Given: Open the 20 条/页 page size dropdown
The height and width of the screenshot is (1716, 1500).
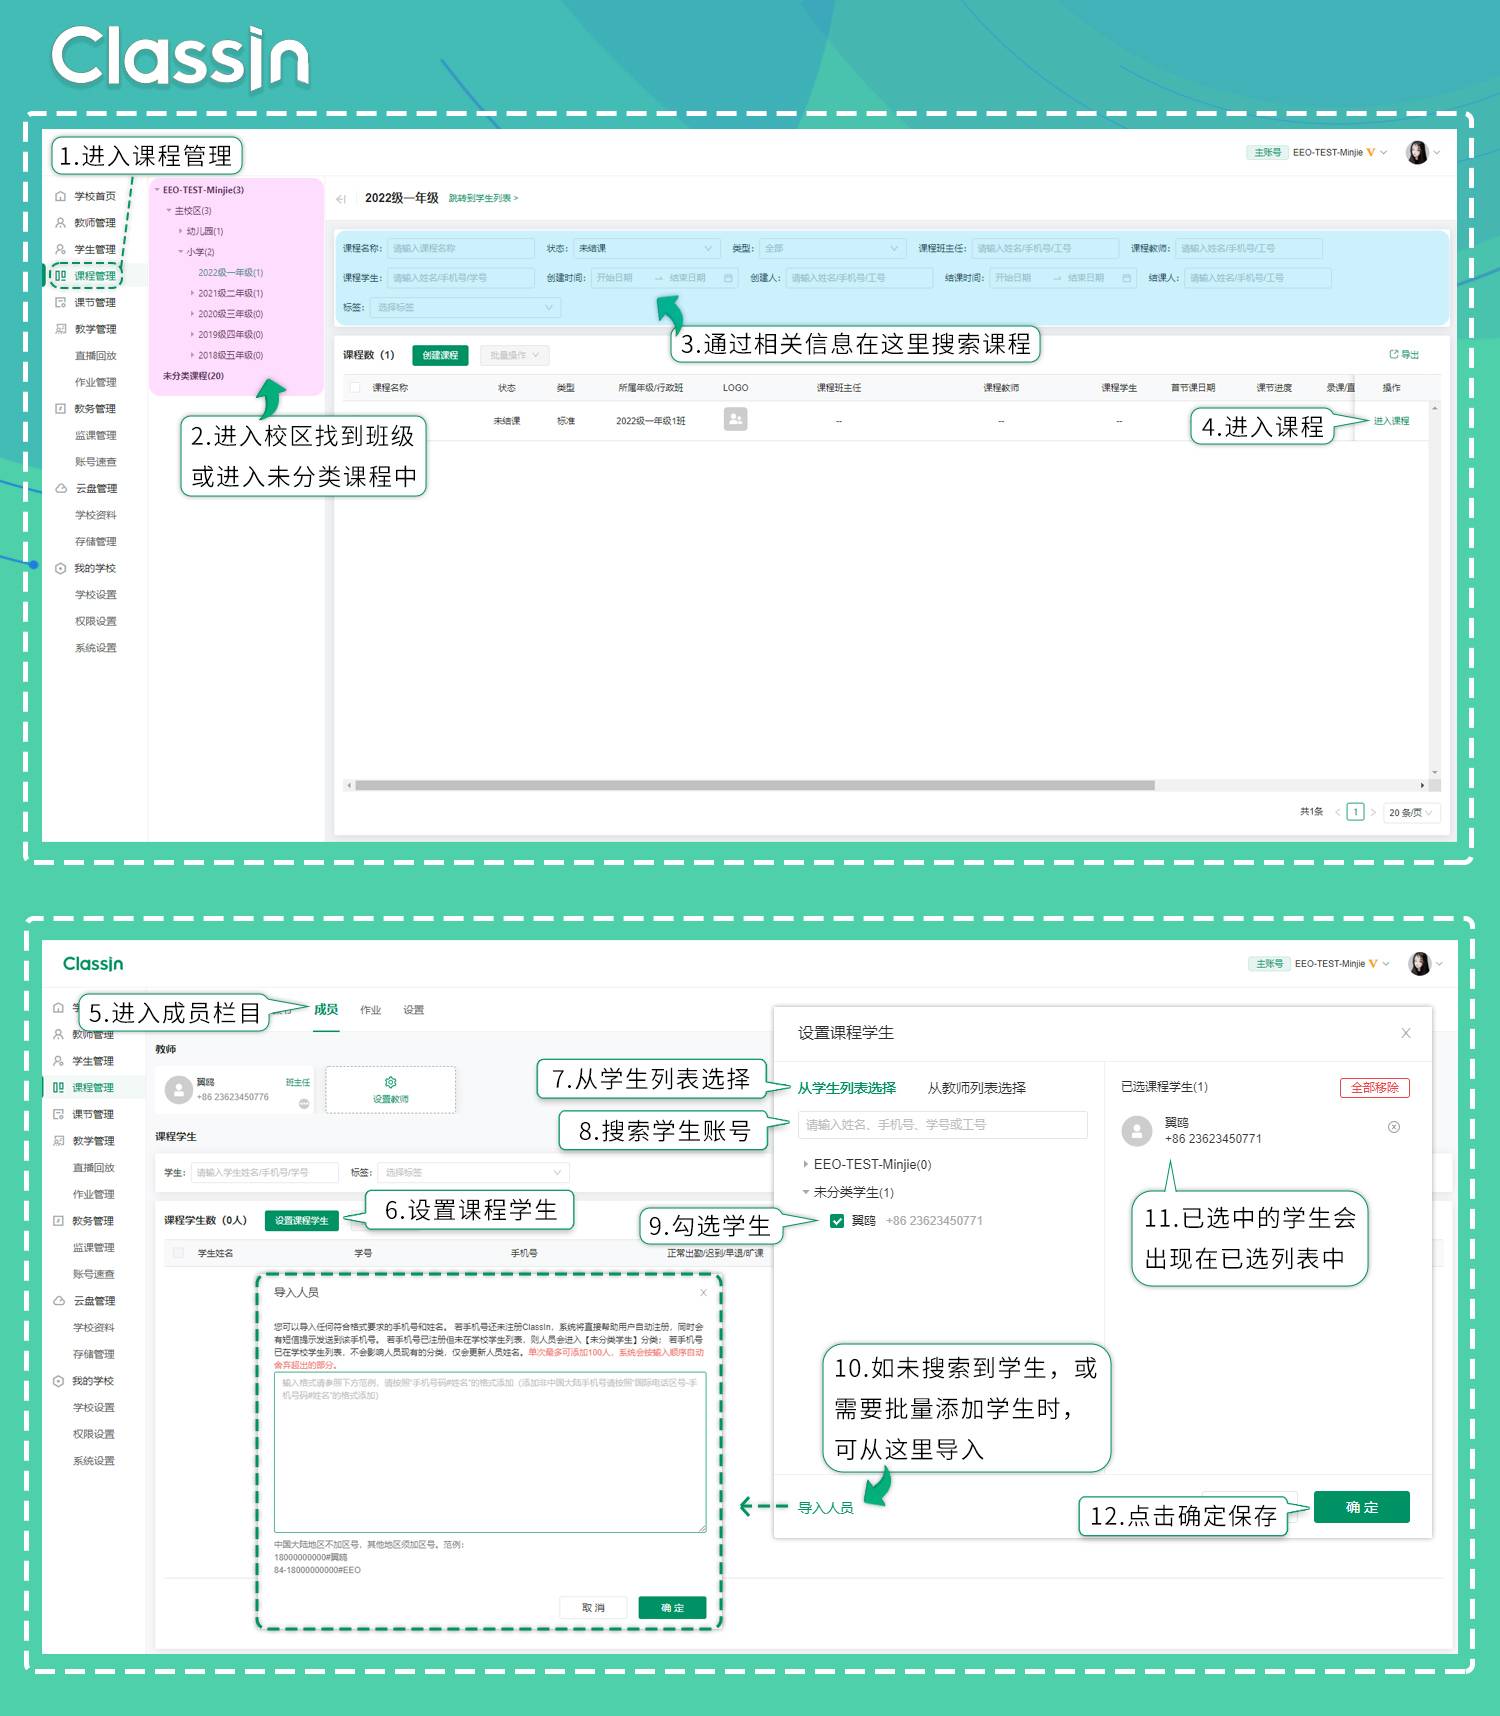Looking at the screenshot, I should 1412,813.
